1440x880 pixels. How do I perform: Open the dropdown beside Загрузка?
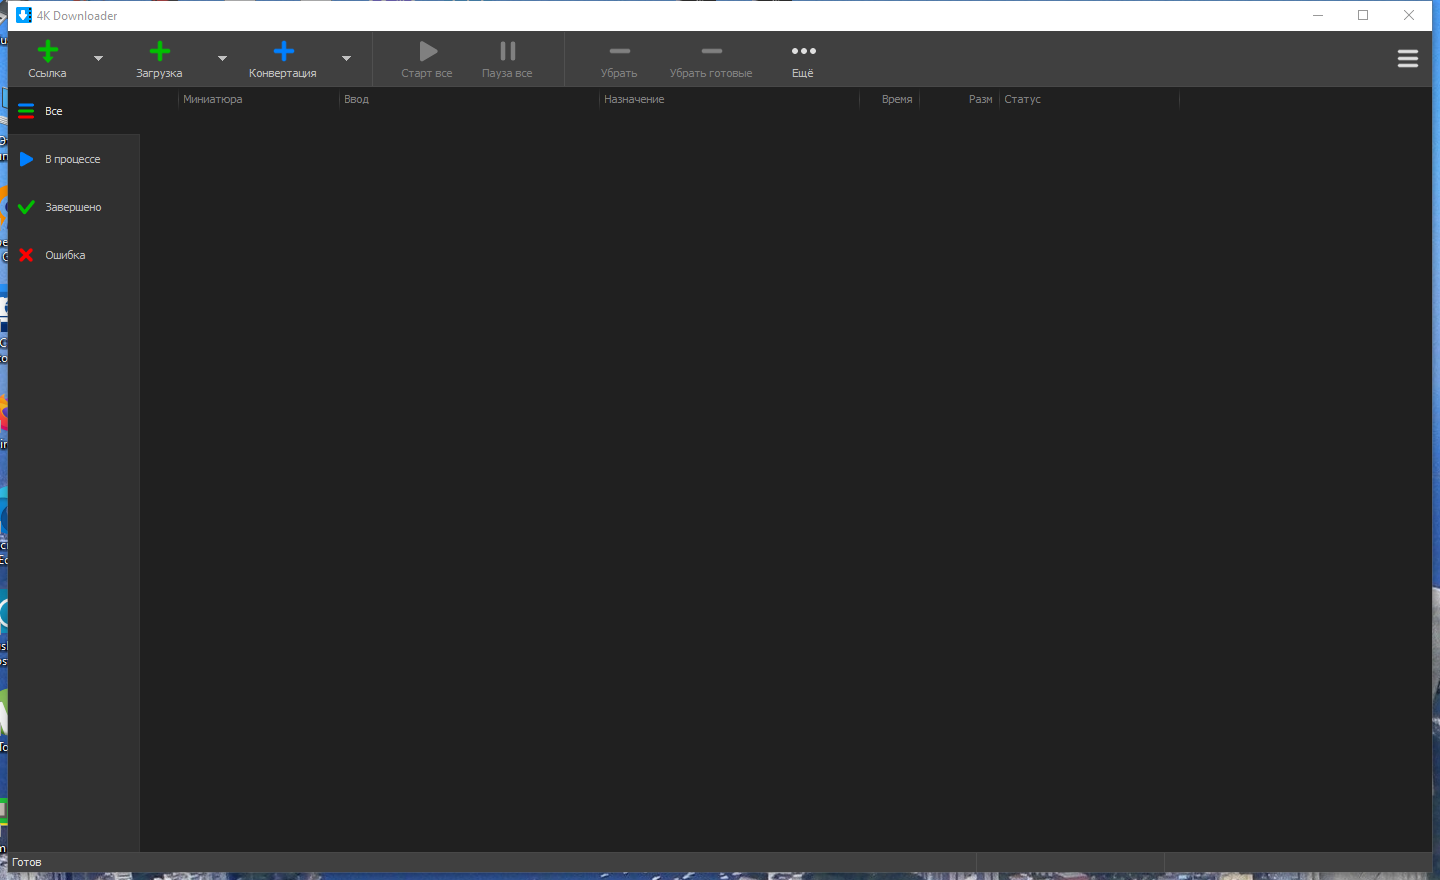(222, 58)
